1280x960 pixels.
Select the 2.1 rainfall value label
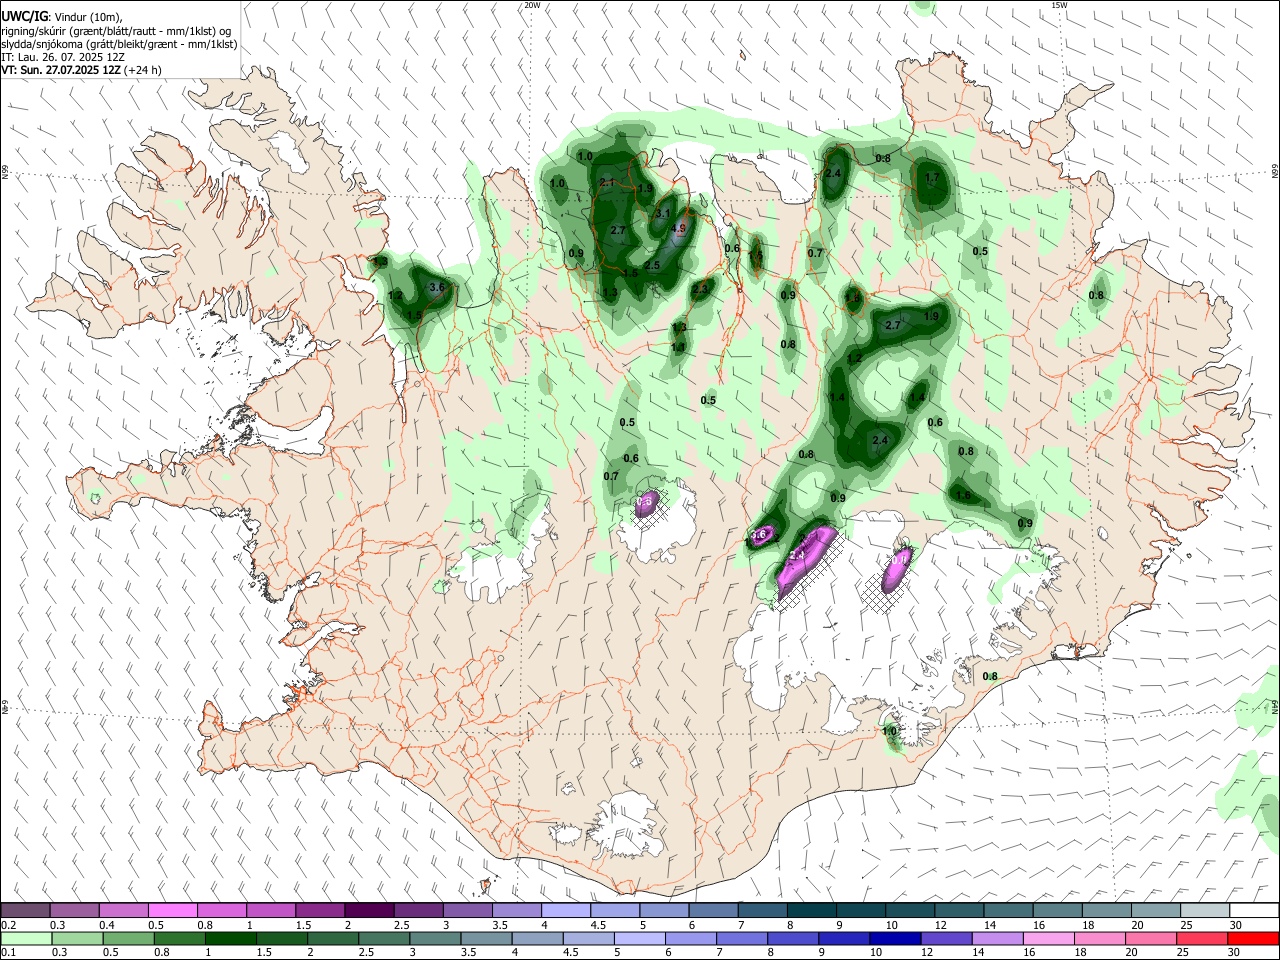tap(607, 182)
